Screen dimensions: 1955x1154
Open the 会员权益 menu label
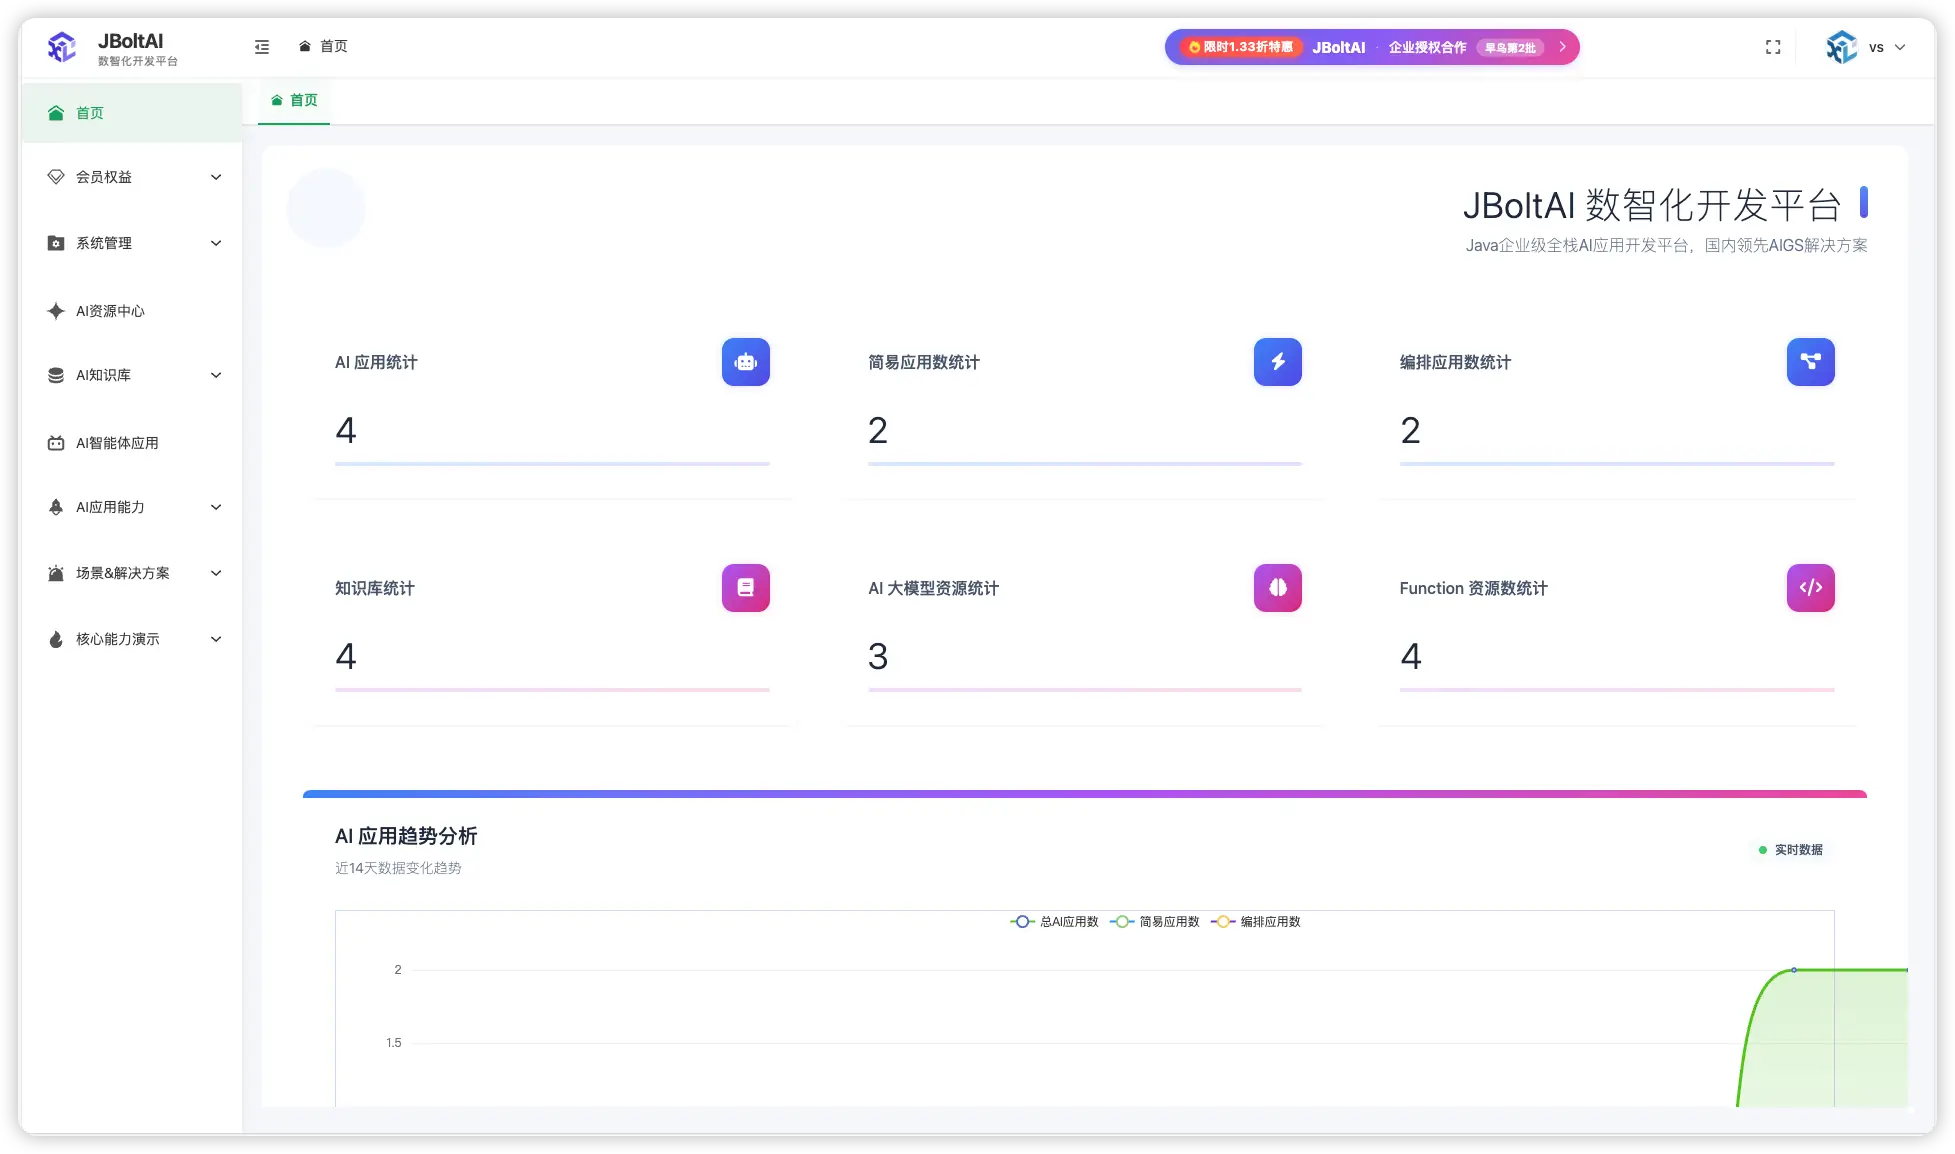(x=104, y=177)
